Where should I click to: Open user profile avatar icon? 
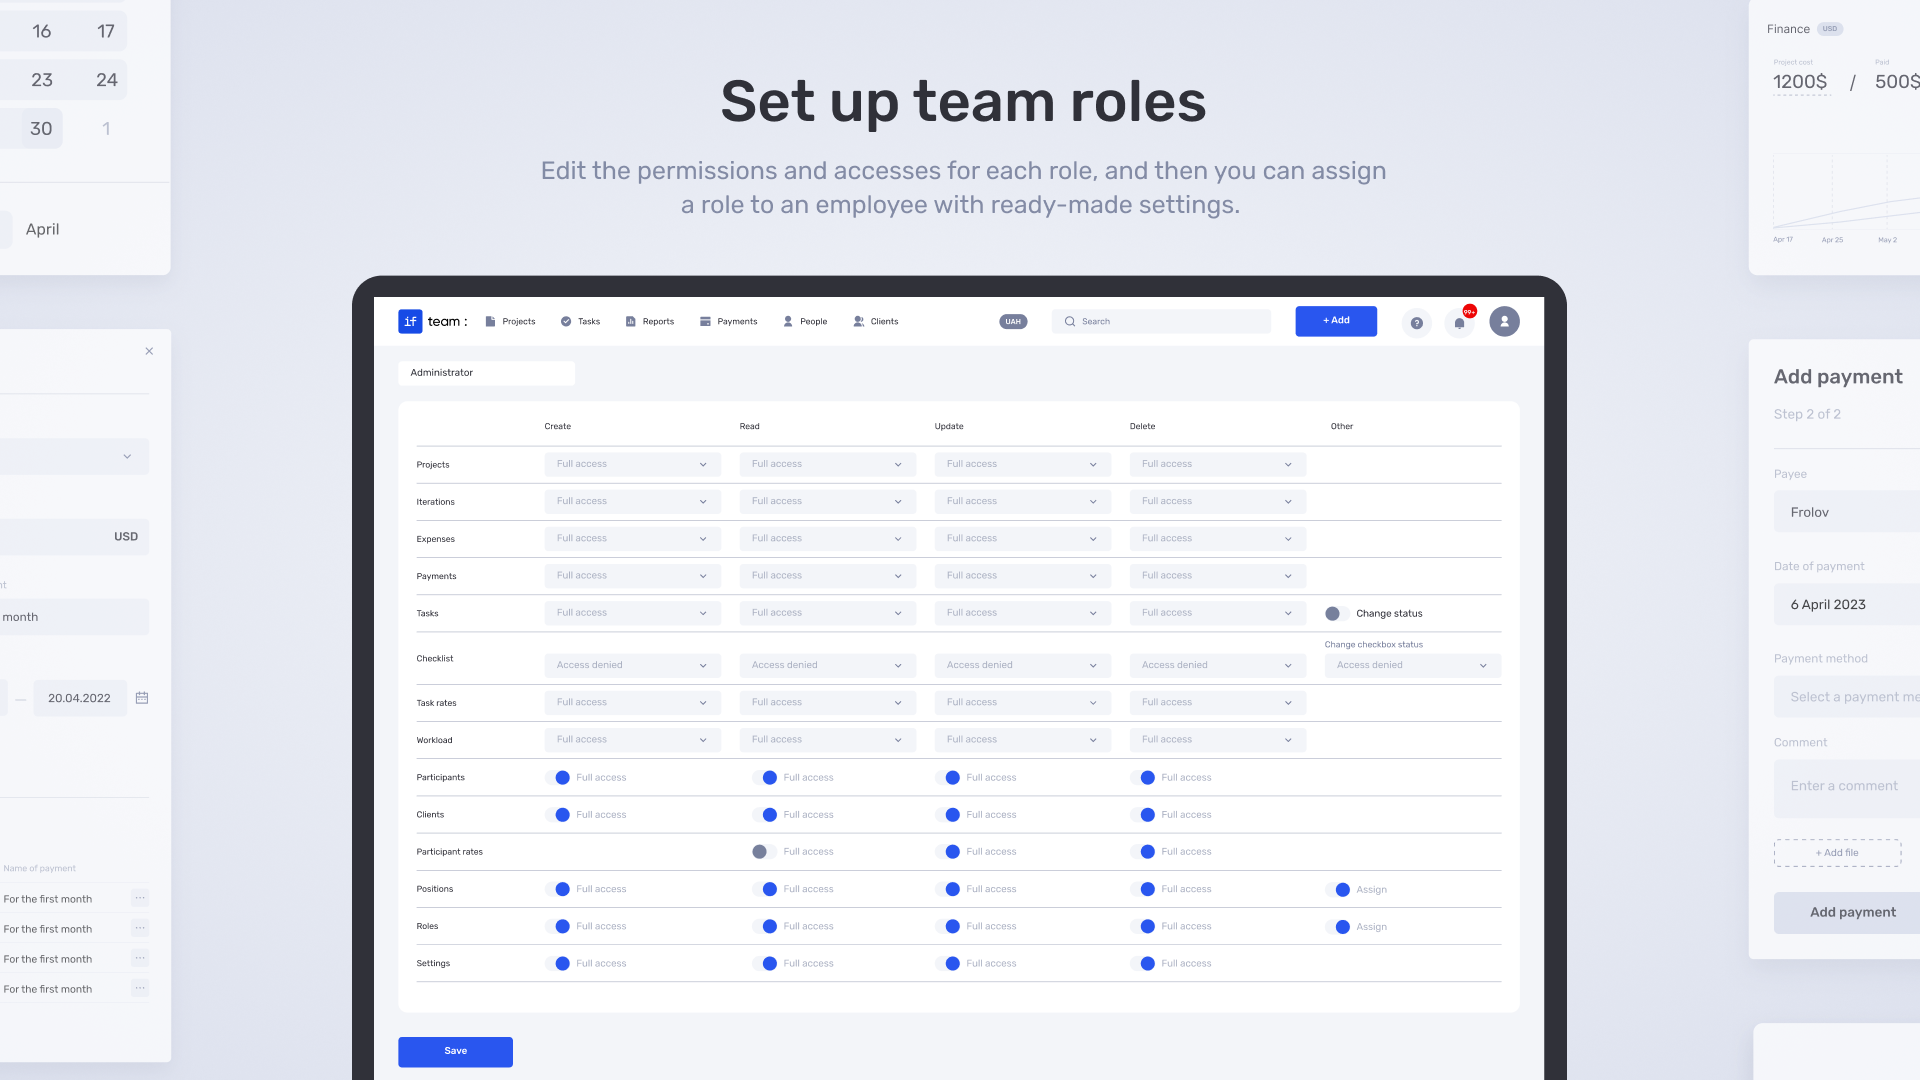coord(1504,321)
